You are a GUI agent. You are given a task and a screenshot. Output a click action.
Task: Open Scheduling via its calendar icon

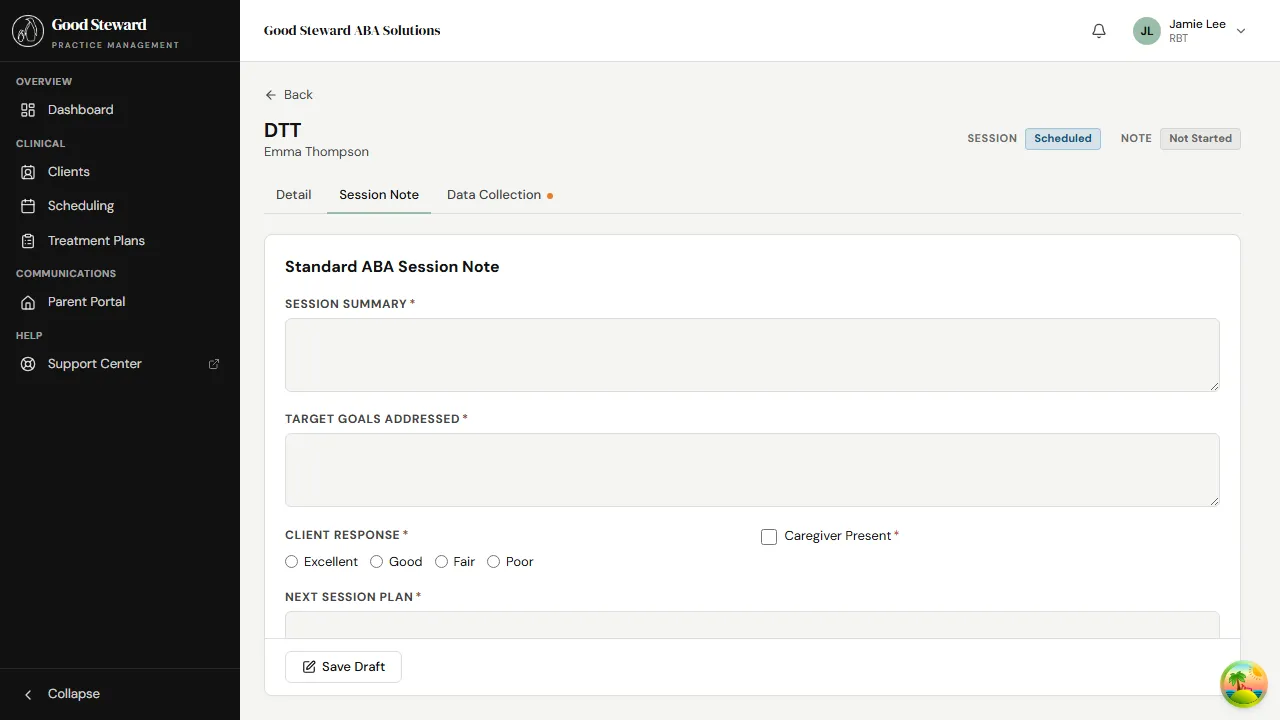click(27, 205)
